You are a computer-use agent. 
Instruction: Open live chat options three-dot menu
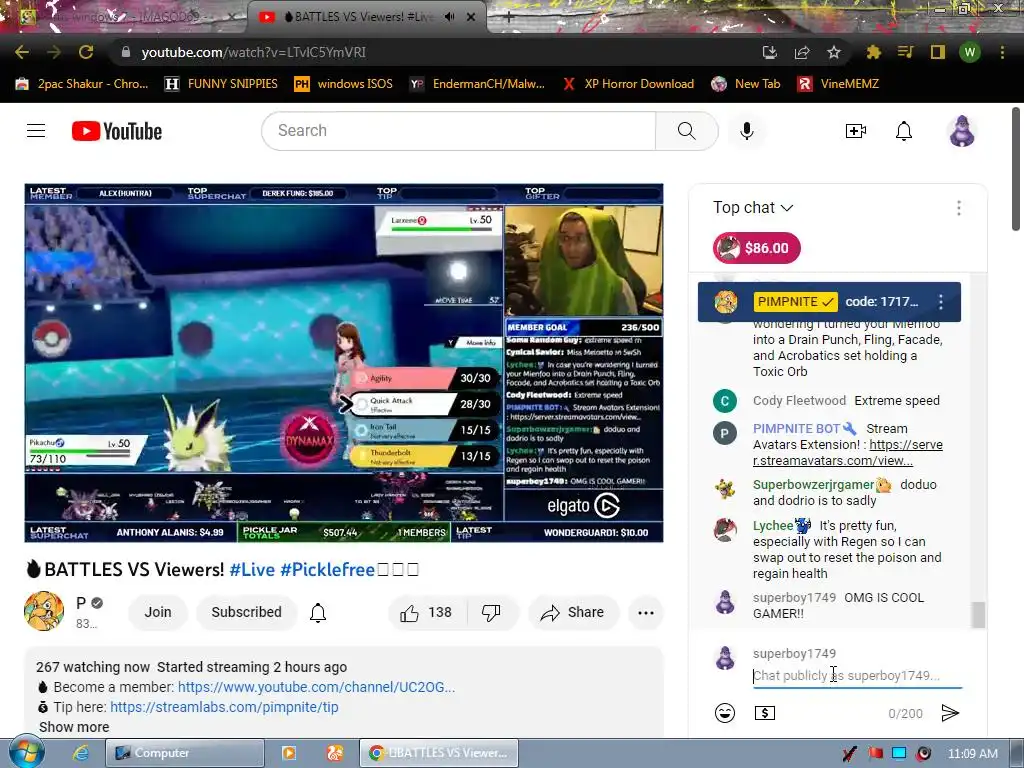coord(959,208)
